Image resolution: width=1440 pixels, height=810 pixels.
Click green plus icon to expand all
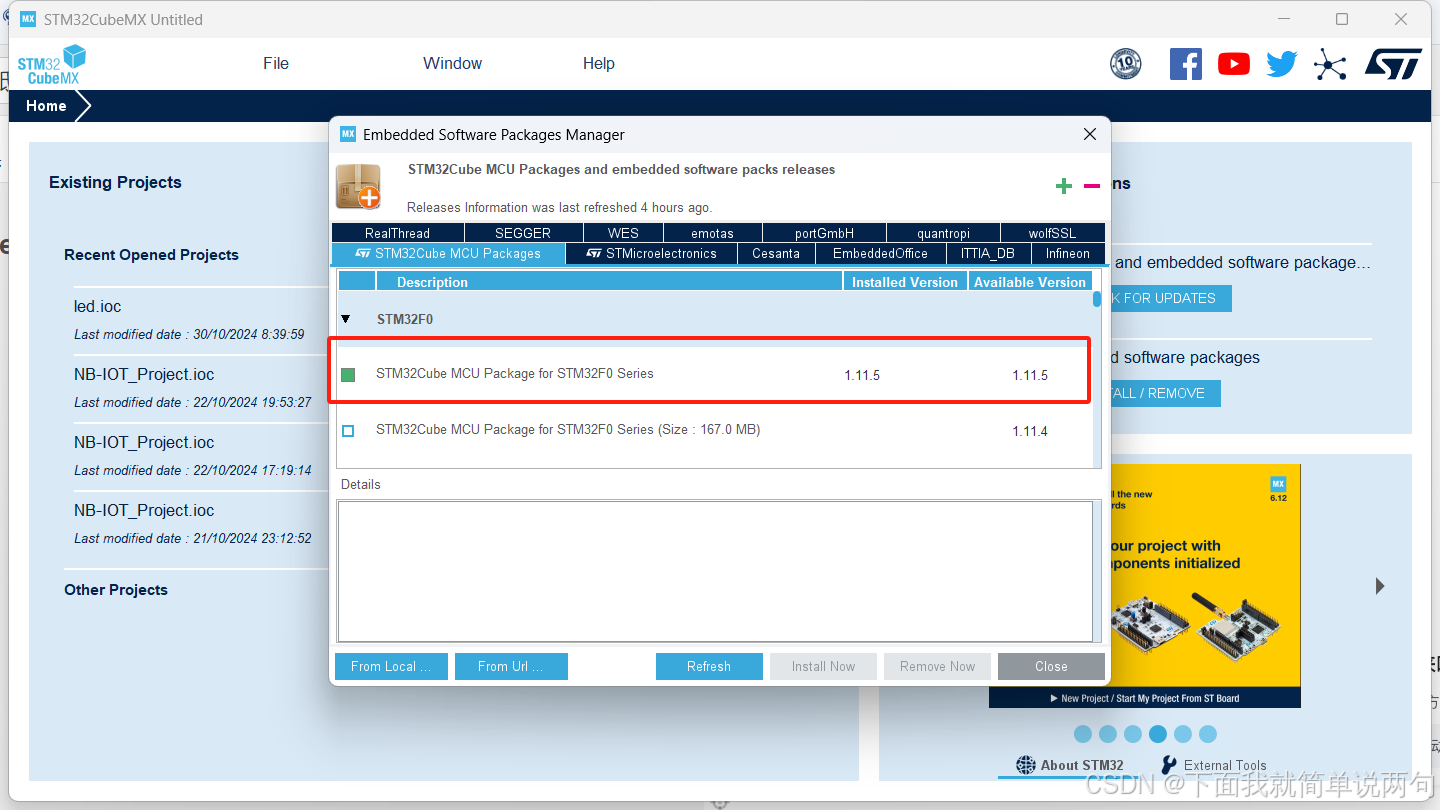pyautogui.click(x=1064, y=186)
